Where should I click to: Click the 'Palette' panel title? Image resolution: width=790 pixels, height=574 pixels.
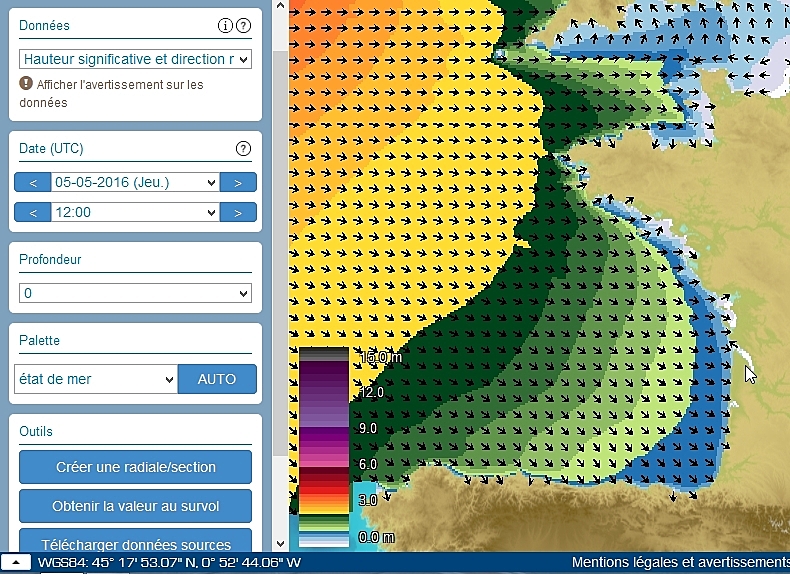(39, 341)
